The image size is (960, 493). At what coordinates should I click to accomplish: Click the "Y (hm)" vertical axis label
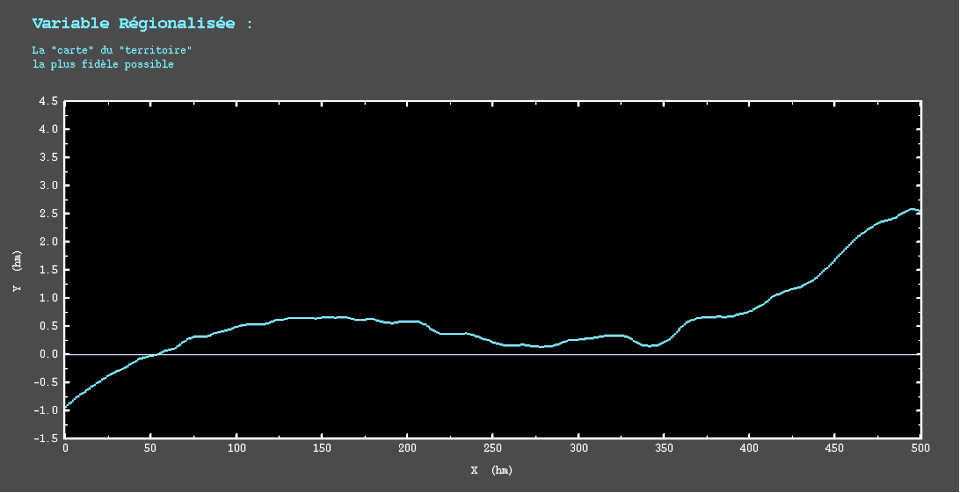click(16, 270)
